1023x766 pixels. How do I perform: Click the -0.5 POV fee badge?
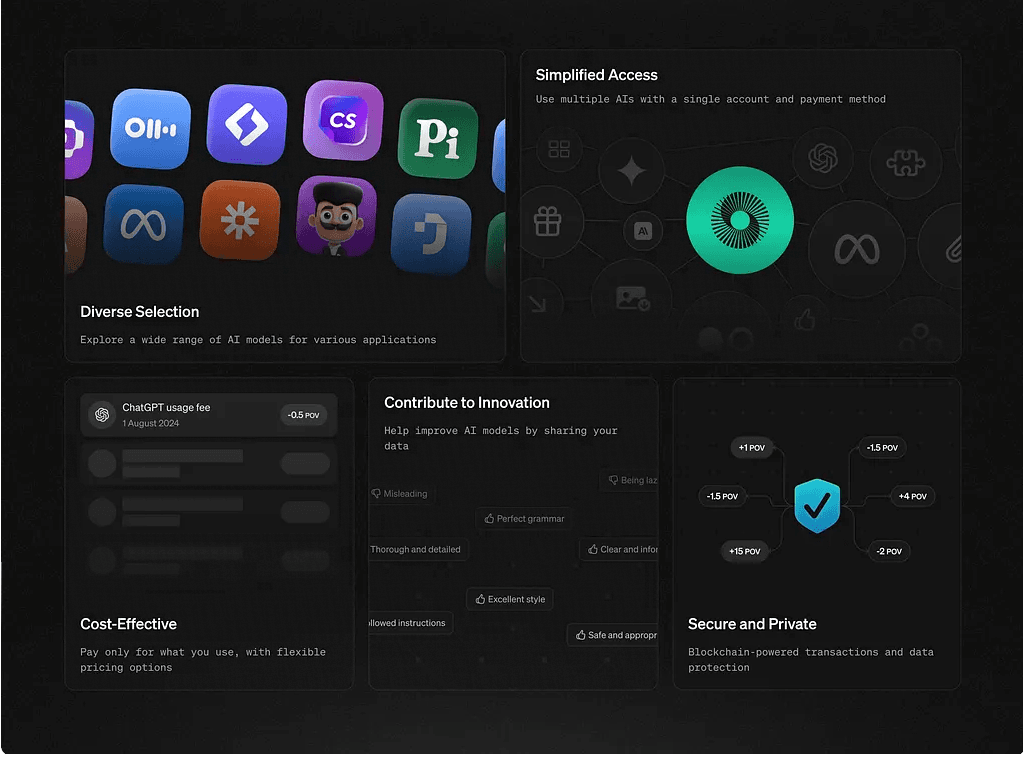coord(303,415)
